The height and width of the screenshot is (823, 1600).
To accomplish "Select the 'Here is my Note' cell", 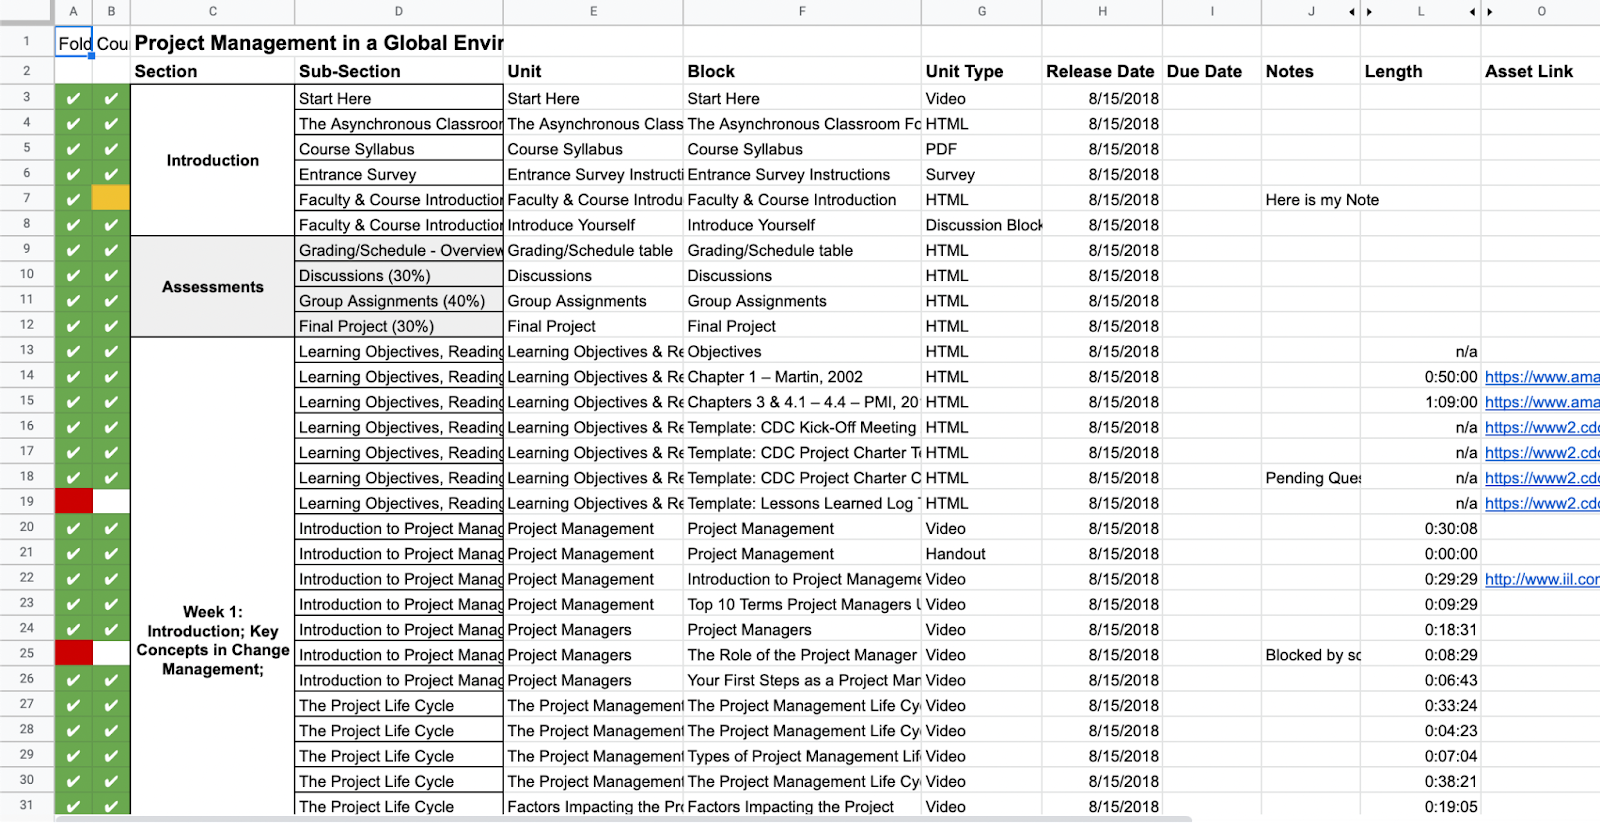I will coord(1310,200).
